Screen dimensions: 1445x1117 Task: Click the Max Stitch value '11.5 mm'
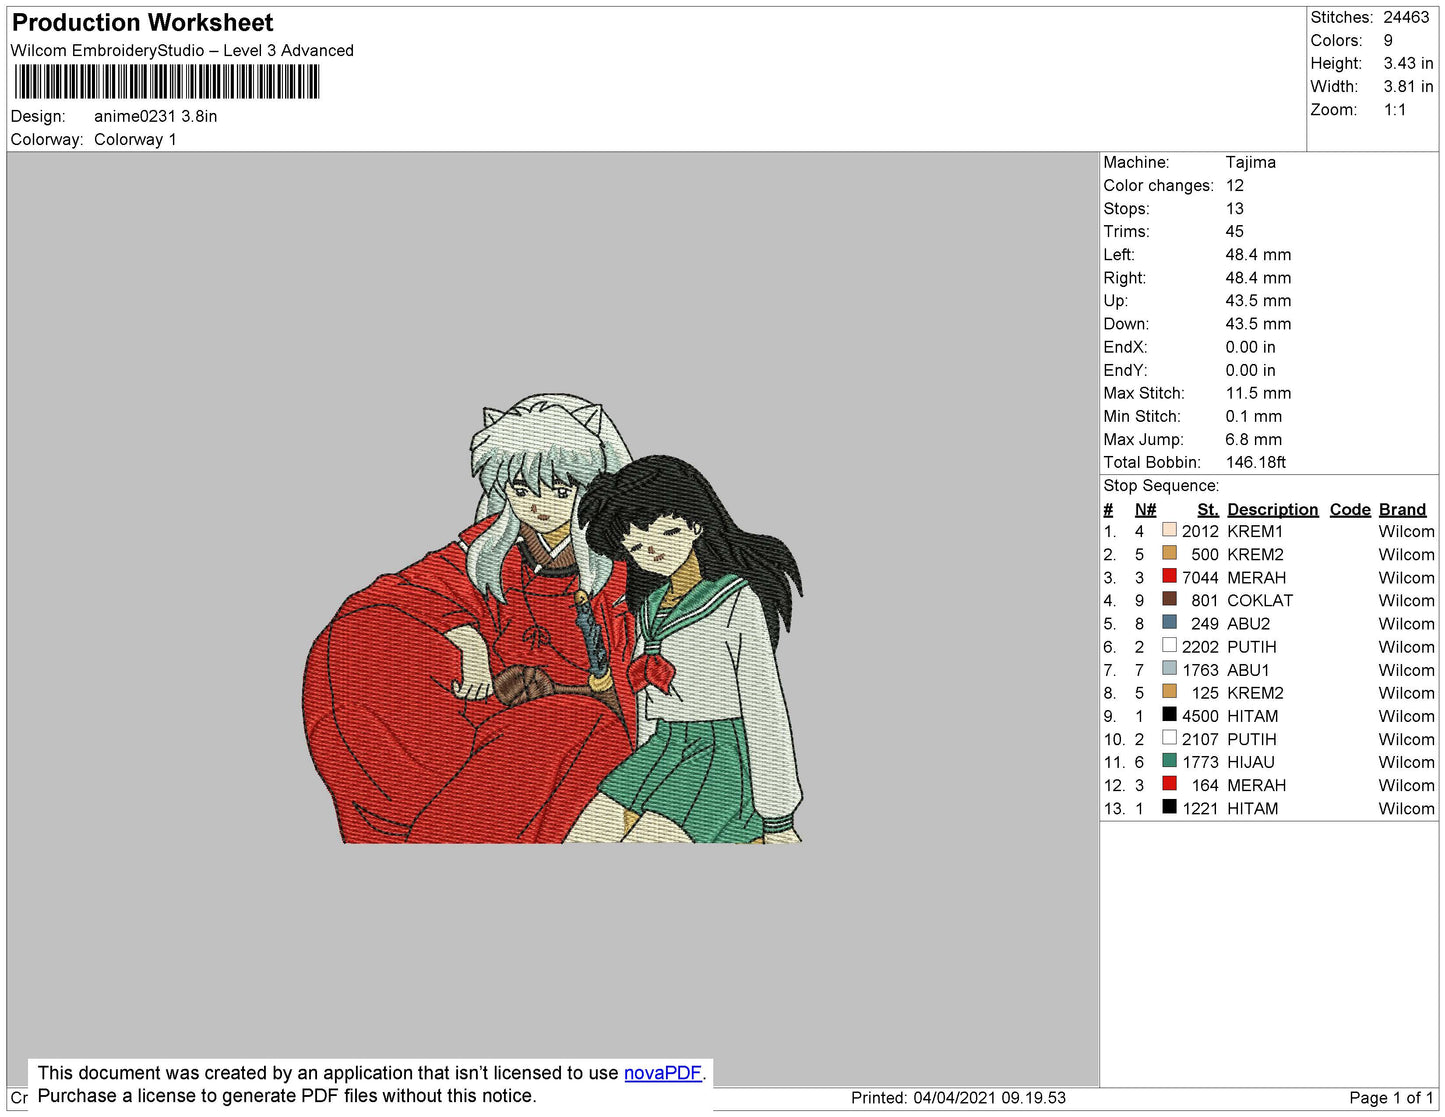[x=1258, y=393]
